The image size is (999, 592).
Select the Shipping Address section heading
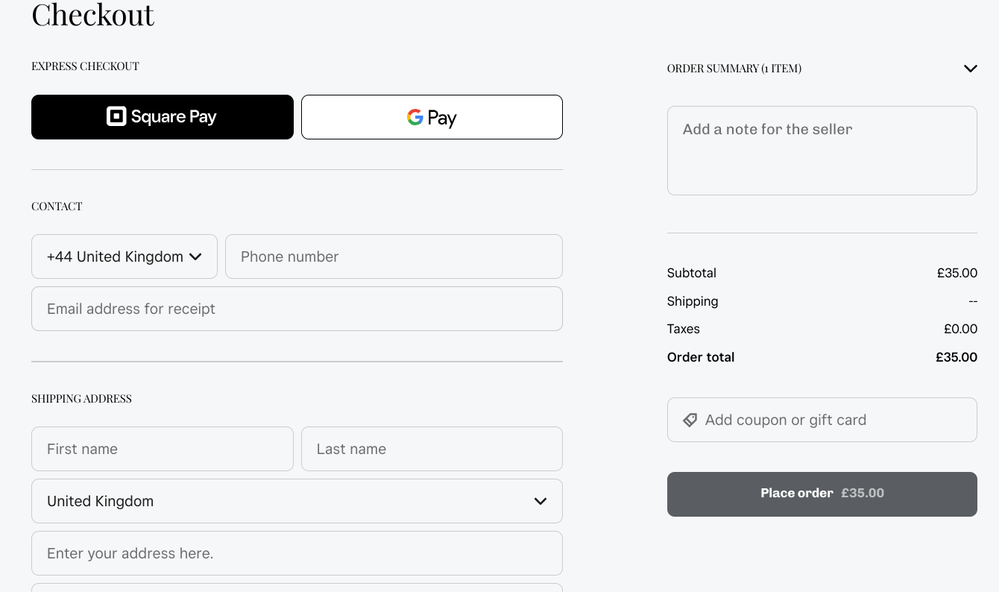81,398
